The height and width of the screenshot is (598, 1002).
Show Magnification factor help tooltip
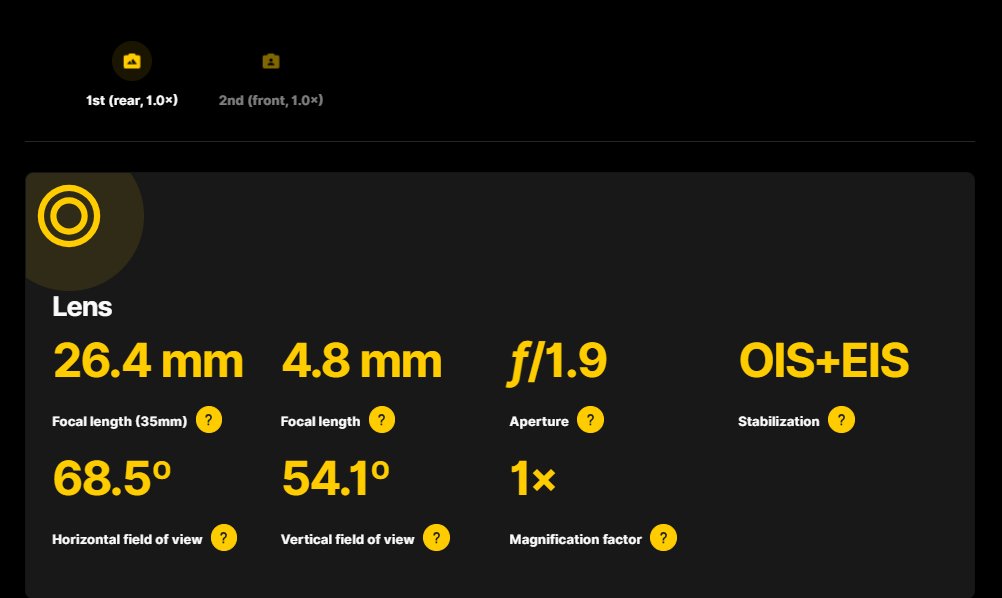(x=663, y=538)
